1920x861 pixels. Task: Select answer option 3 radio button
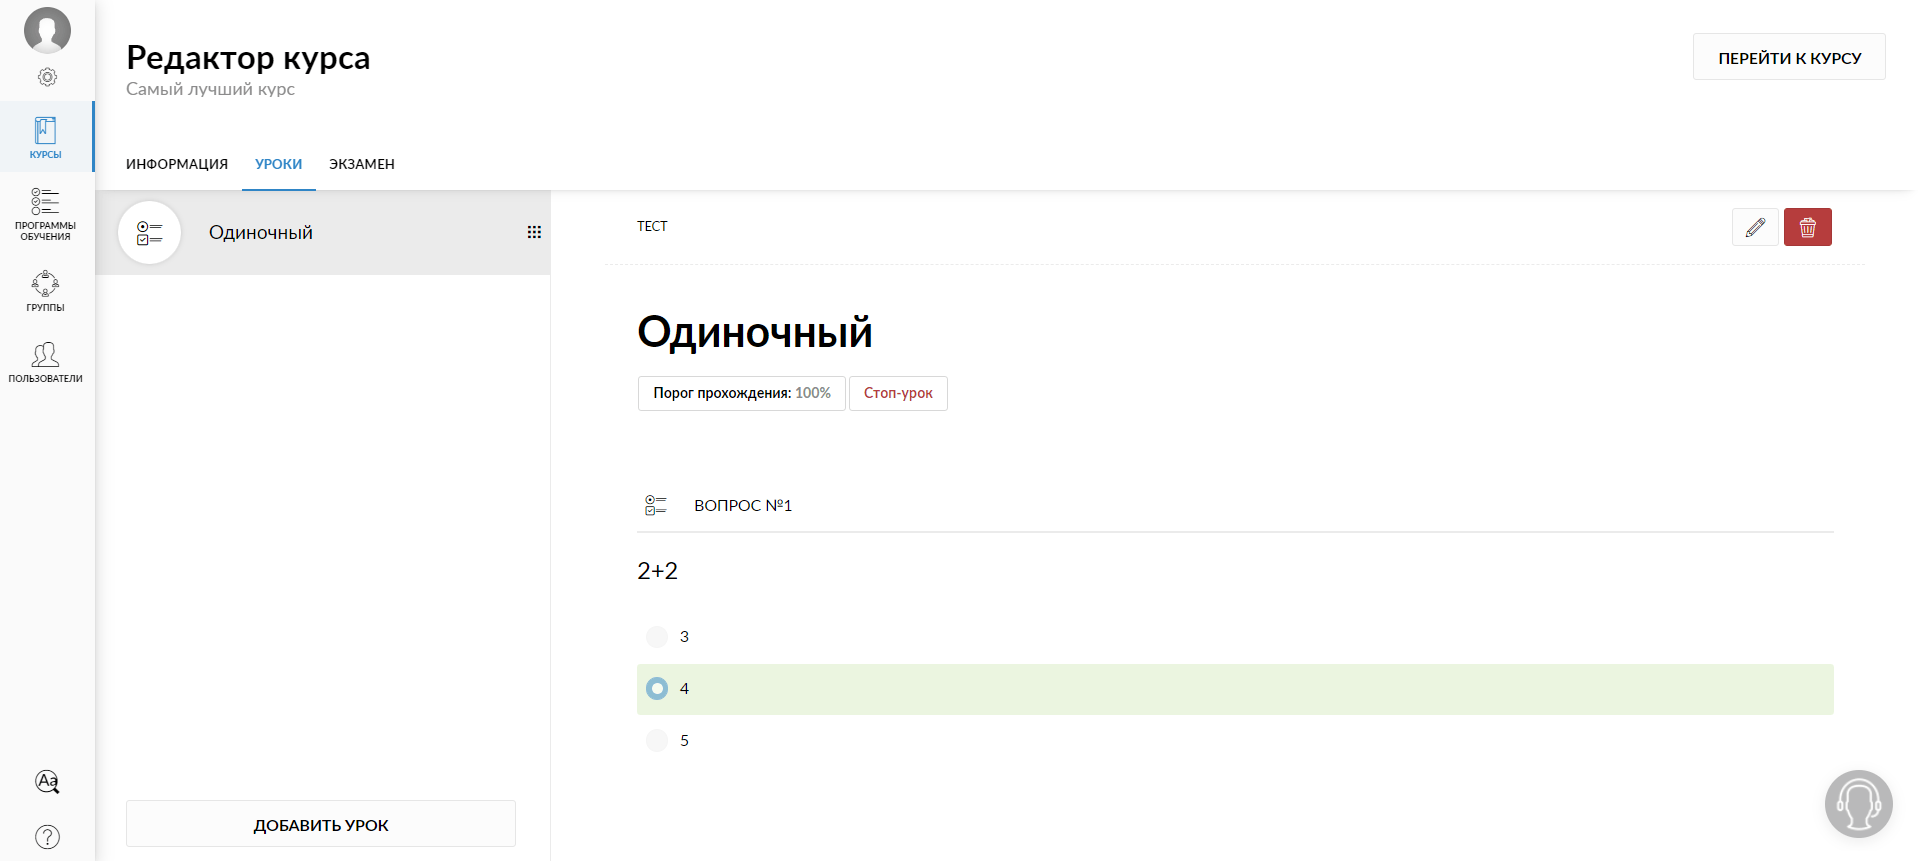tap(657, 637)
